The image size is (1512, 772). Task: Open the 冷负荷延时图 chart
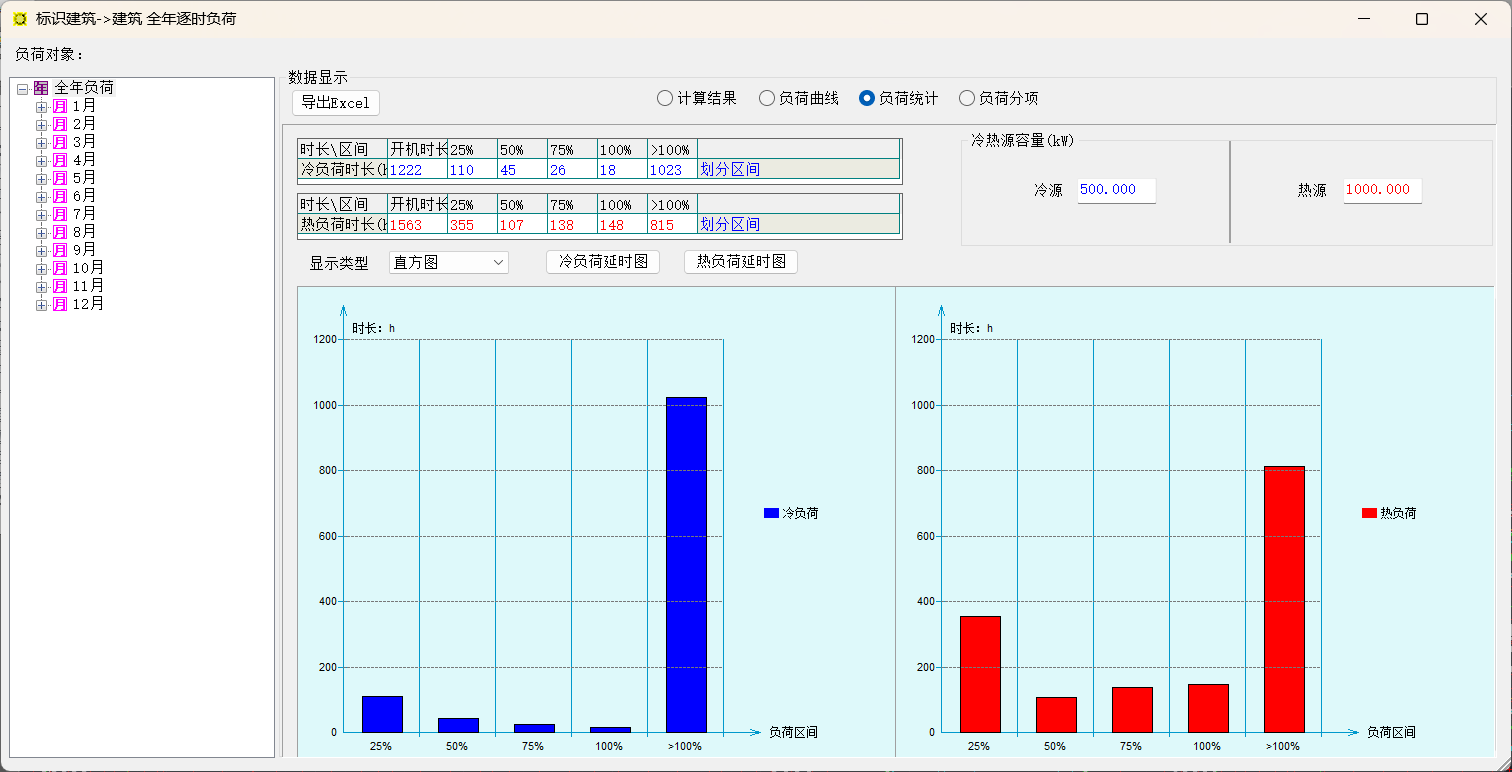point(603,262)
